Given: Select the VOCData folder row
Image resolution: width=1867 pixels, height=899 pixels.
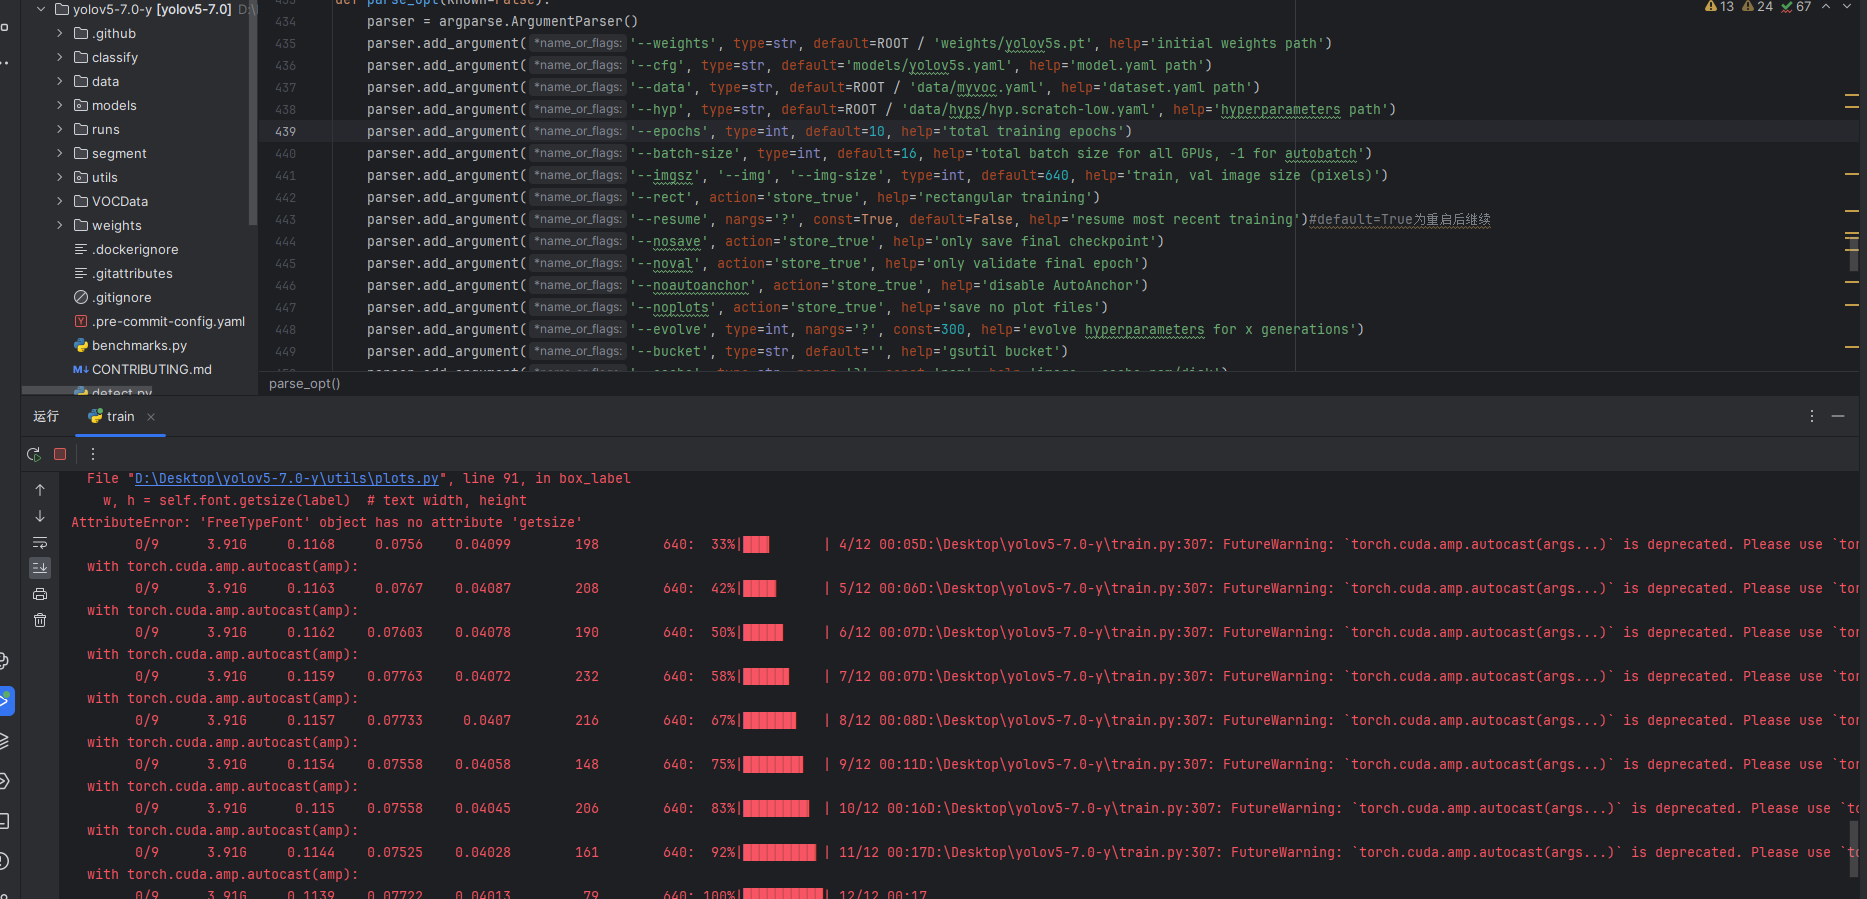Looking at the screenshot, I should (x=135, y=201).
